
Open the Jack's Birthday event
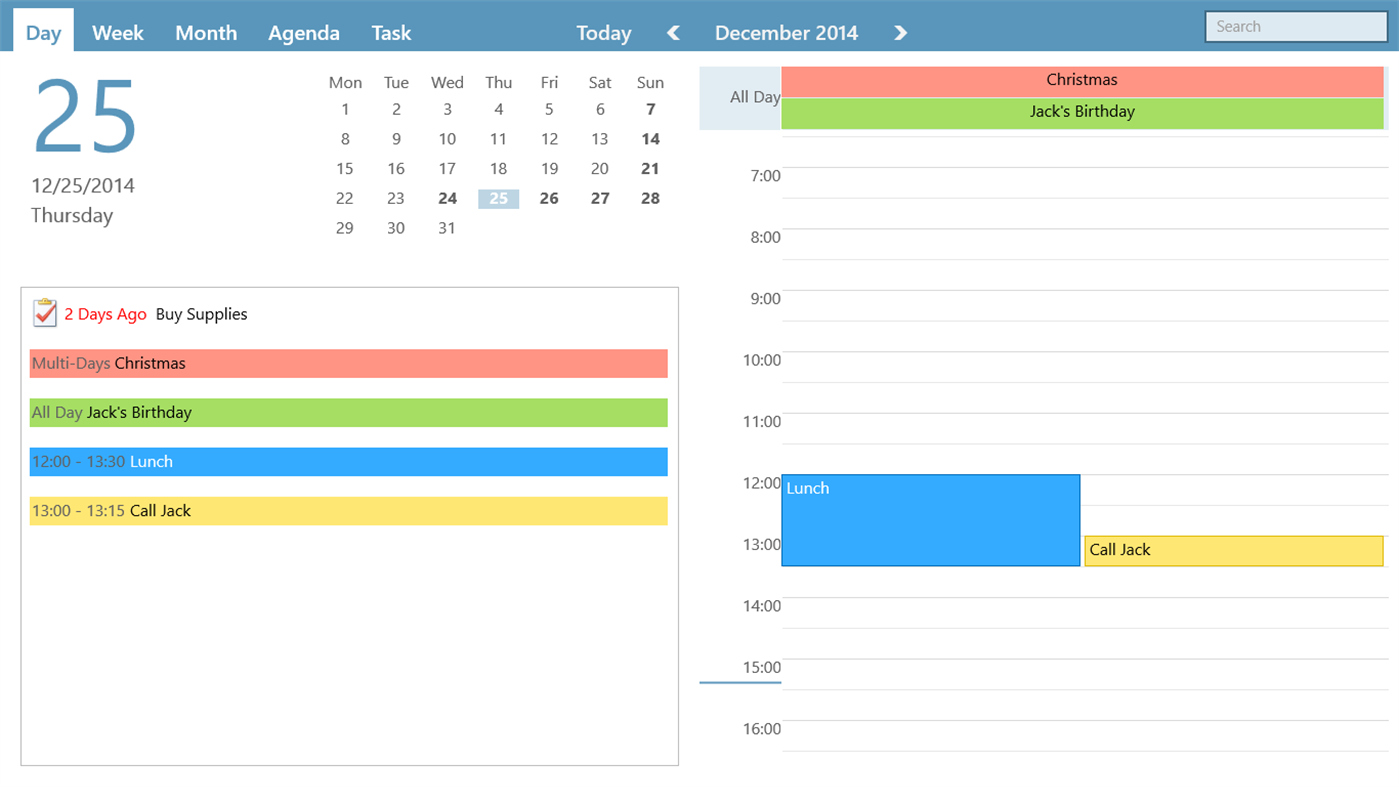pos(1081,112)
